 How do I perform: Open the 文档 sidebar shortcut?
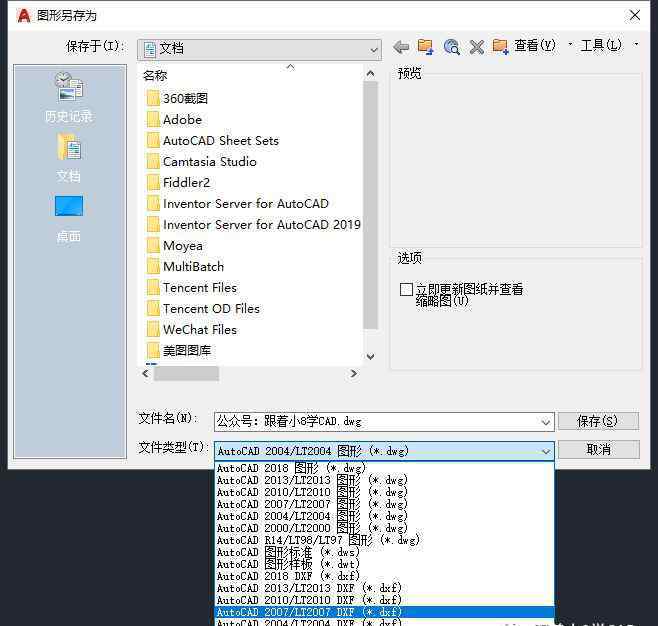tap(69, 158)
